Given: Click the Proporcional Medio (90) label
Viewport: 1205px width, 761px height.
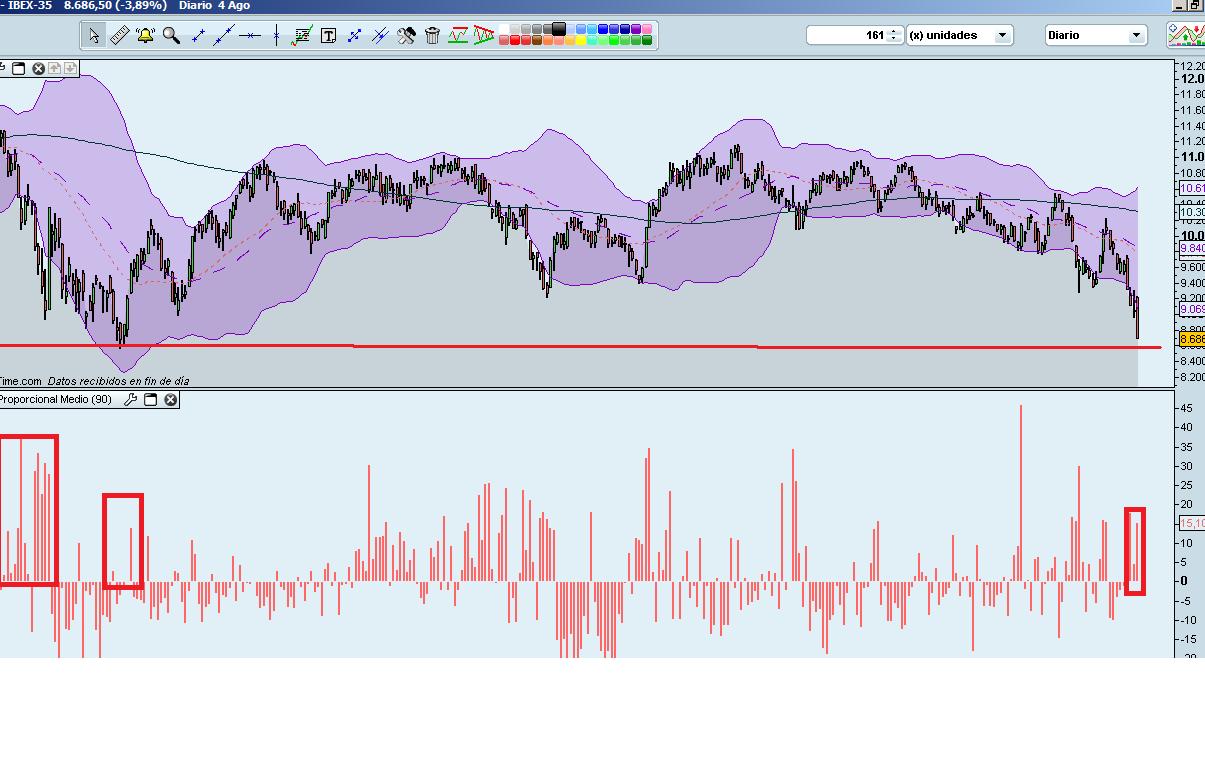Looking at the screenshot, I should [56, 400].
